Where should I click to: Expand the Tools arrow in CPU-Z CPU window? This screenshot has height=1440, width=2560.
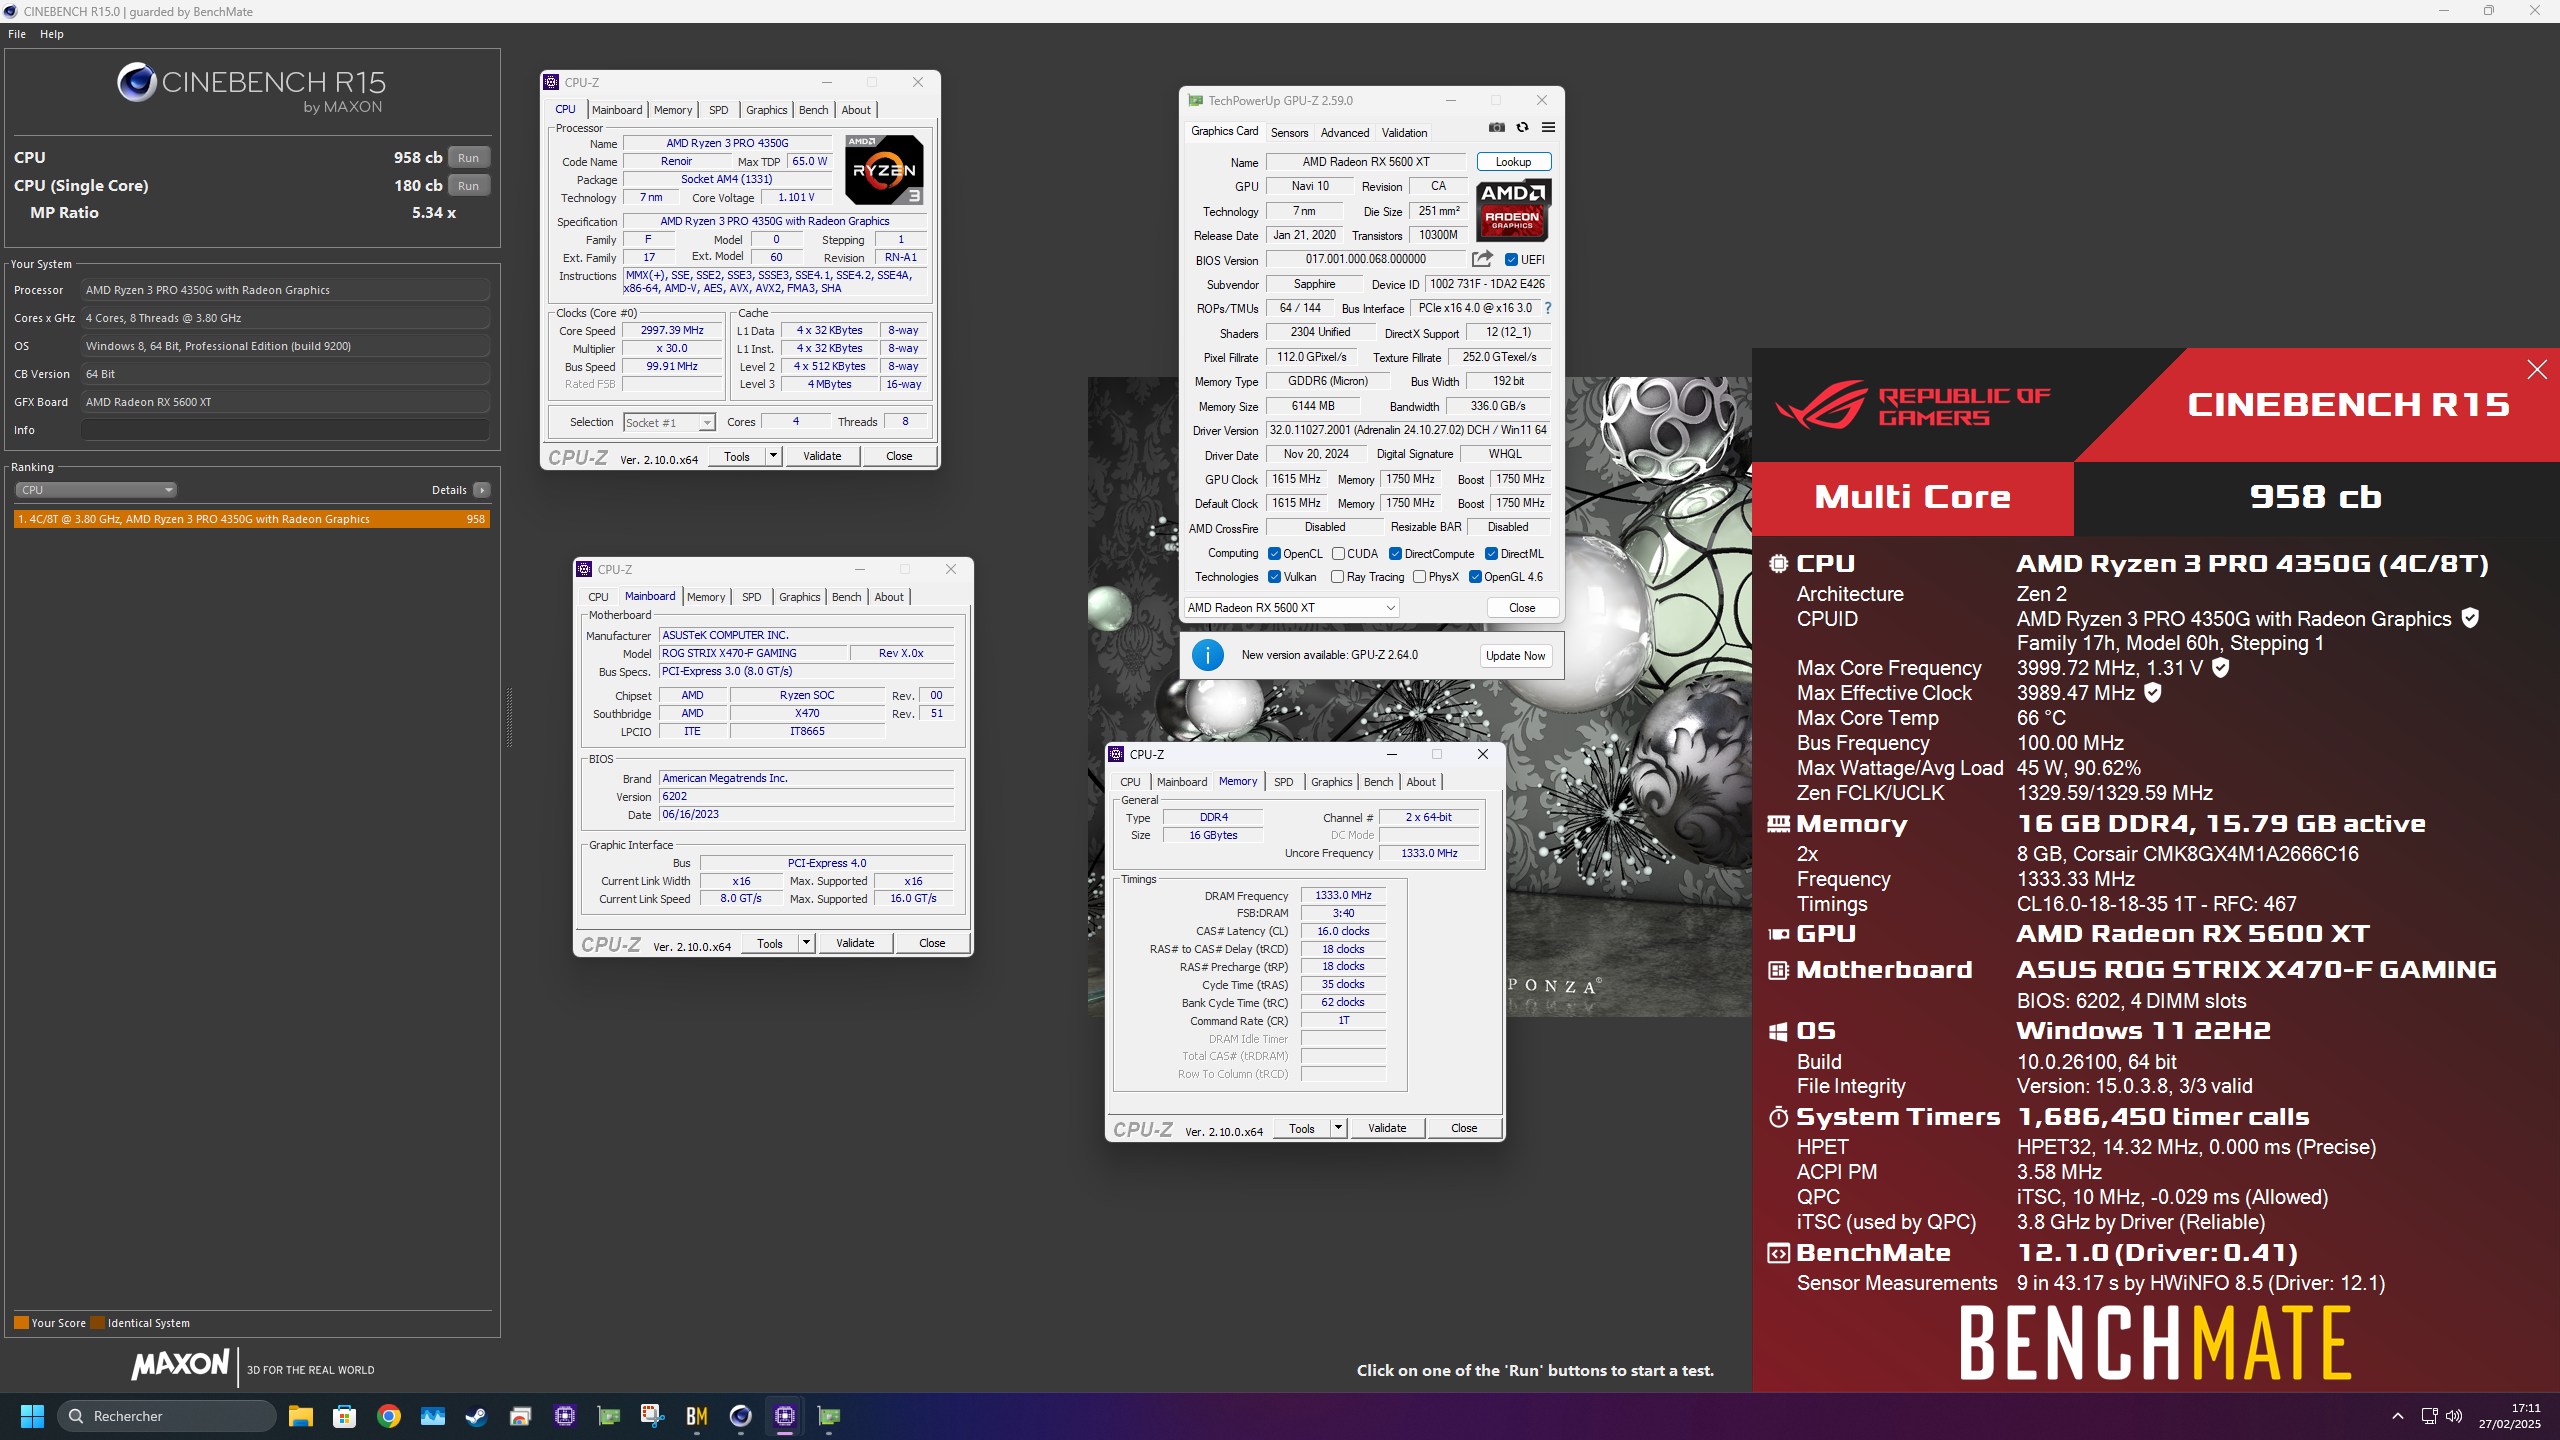(x=773, y=456)
